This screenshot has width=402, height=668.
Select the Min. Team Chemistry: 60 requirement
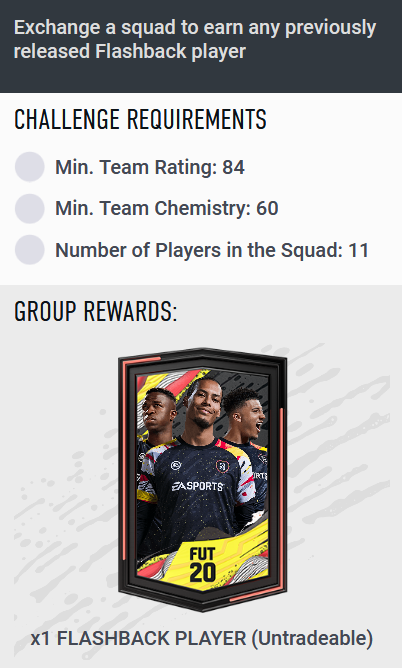(x=167, y=208)
